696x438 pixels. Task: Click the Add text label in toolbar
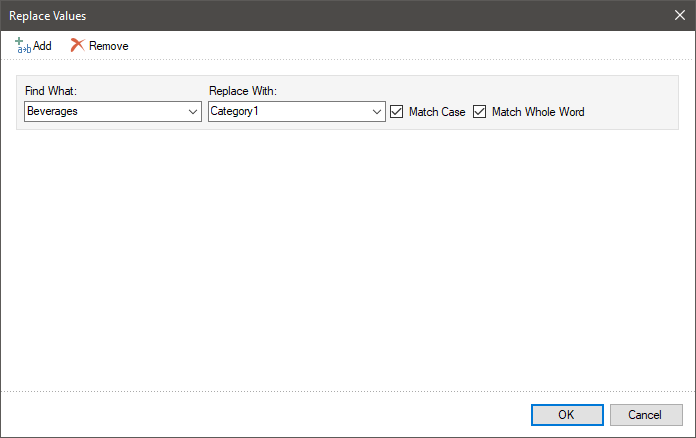tap(42, 46)
